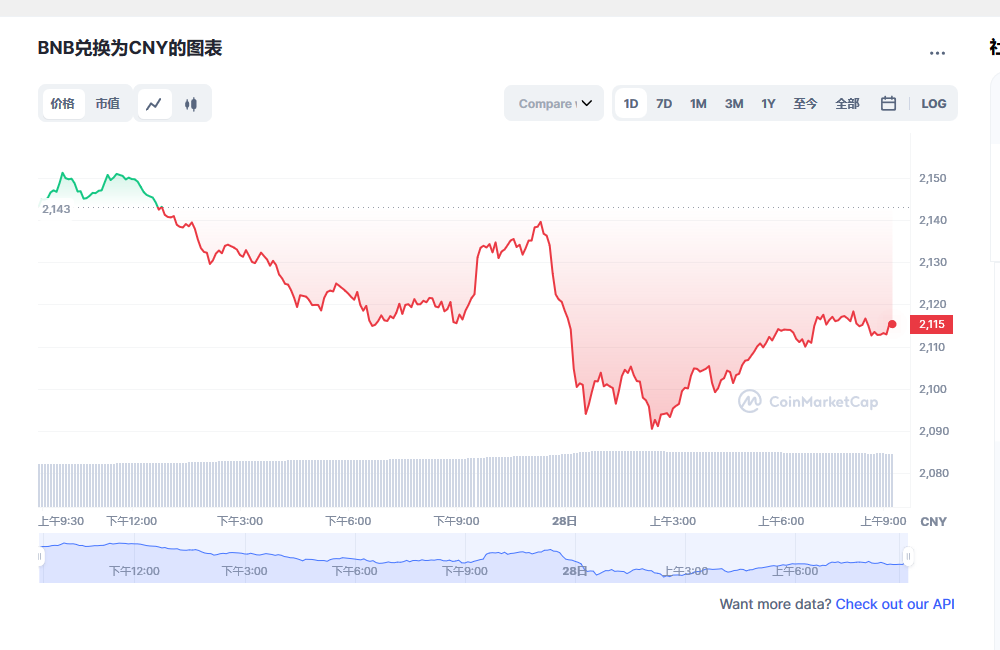Expand the Compare dropdown
Viewport: 1000px width, 650px height.
pyautogui.click(x=555, y=103)
